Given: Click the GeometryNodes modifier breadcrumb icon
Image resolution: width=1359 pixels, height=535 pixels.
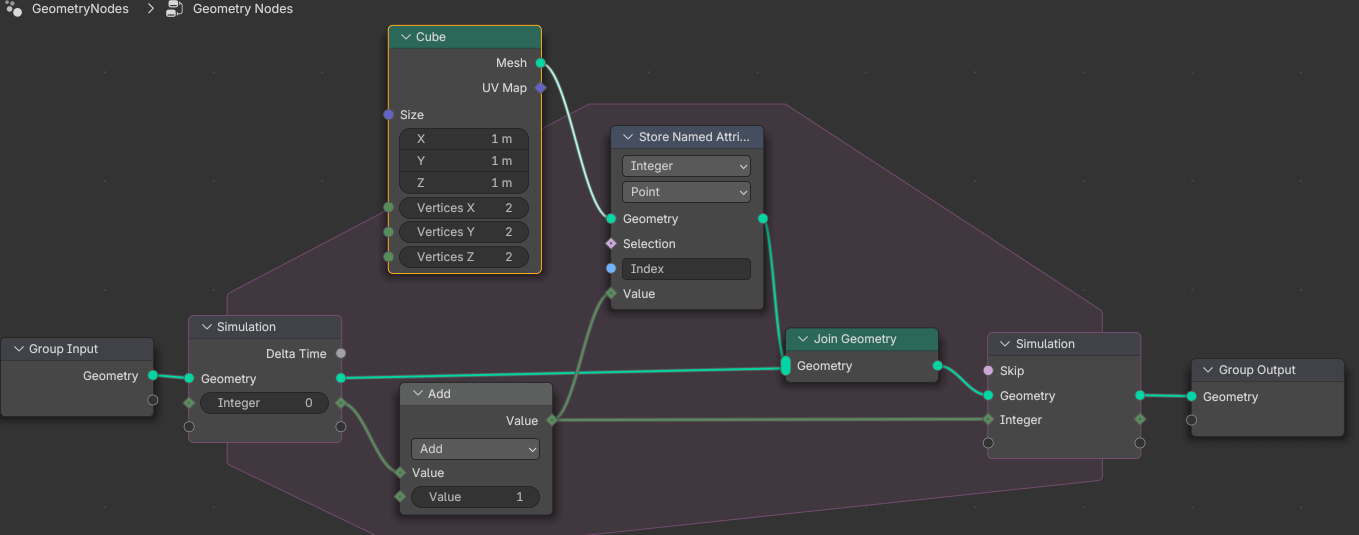Looking at the screenshot, I should click(14, 9).
